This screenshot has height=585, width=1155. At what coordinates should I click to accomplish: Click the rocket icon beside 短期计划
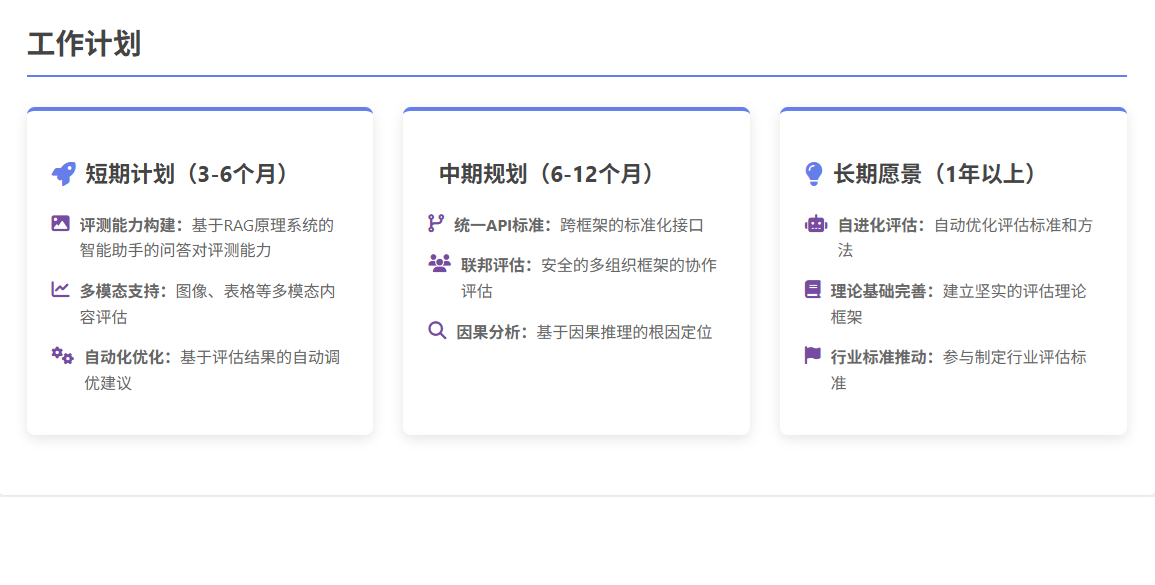(x=63, y=174)
